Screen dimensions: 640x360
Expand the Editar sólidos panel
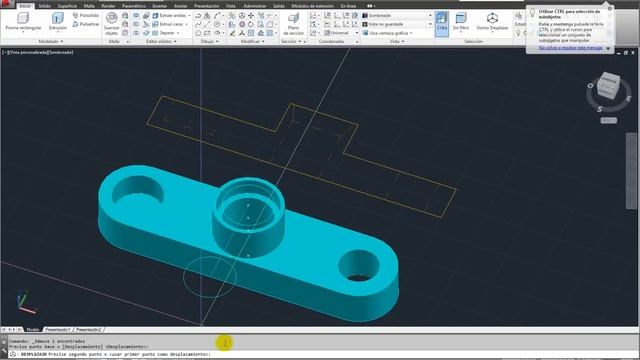coord(161,41)
